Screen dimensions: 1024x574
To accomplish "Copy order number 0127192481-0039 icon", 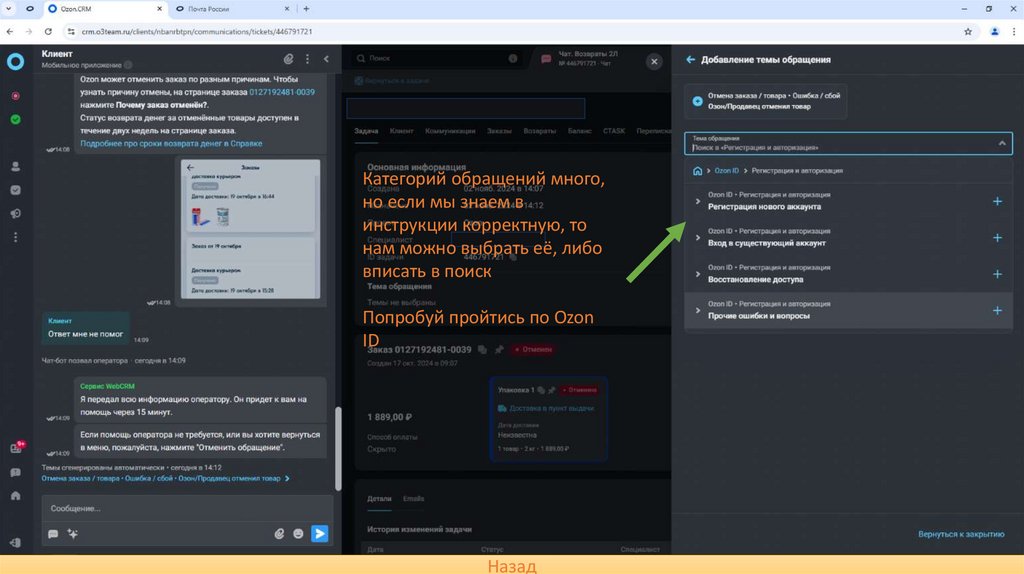I will point(483,350).
